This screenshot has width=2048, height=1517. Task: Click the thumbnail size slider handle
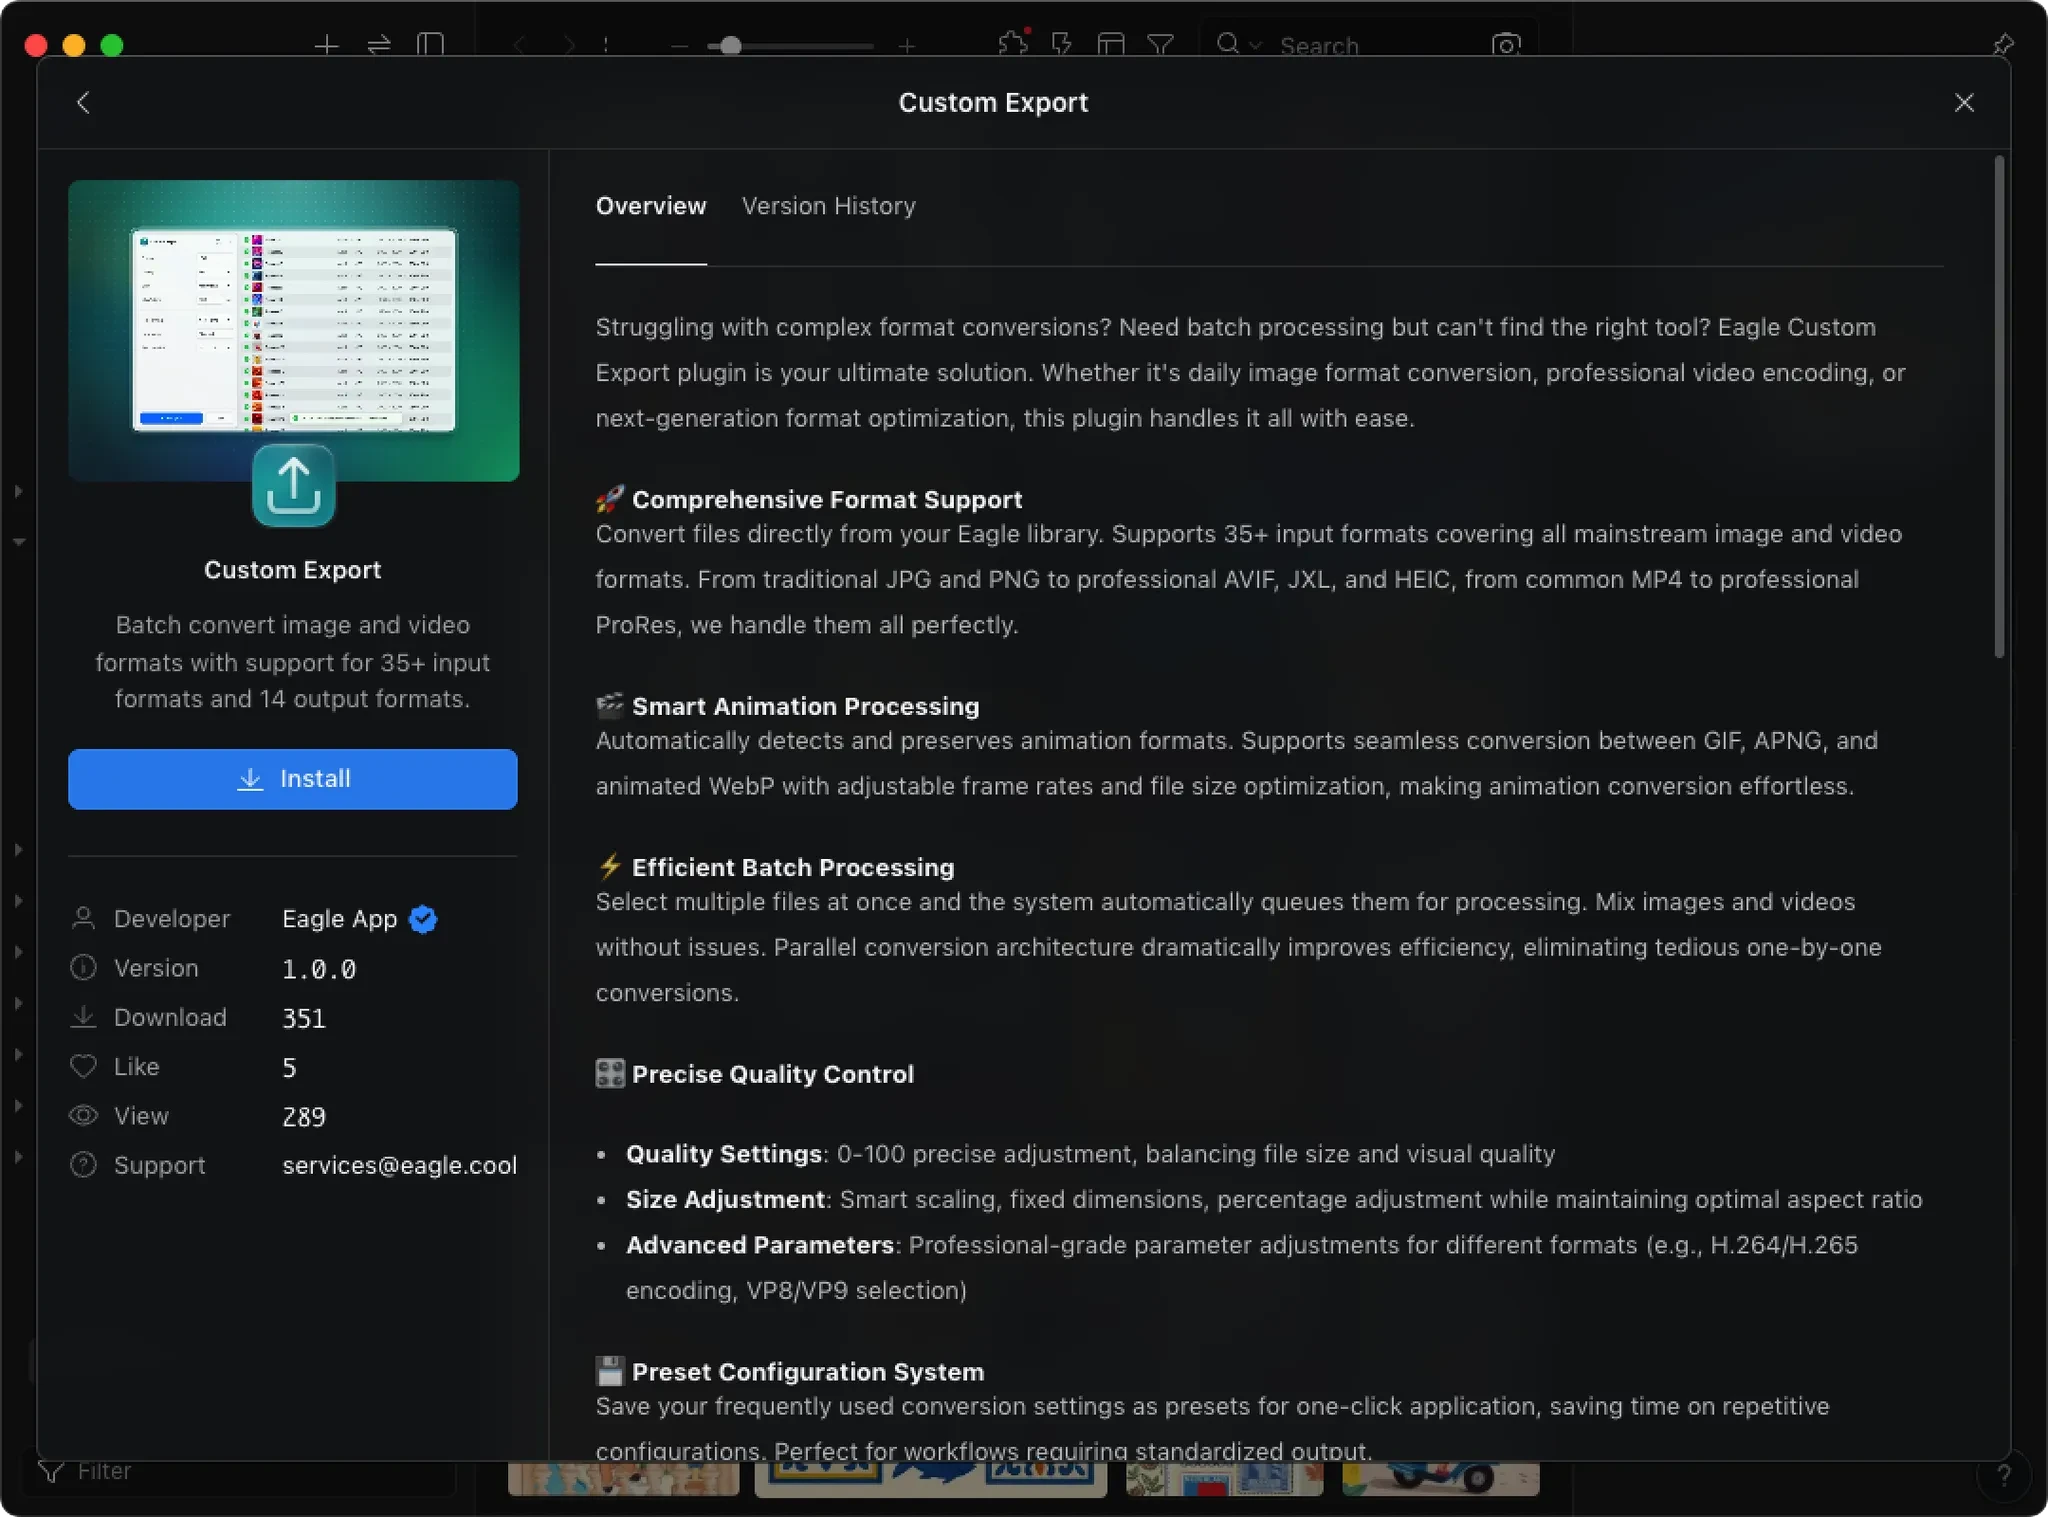[731, 46]
